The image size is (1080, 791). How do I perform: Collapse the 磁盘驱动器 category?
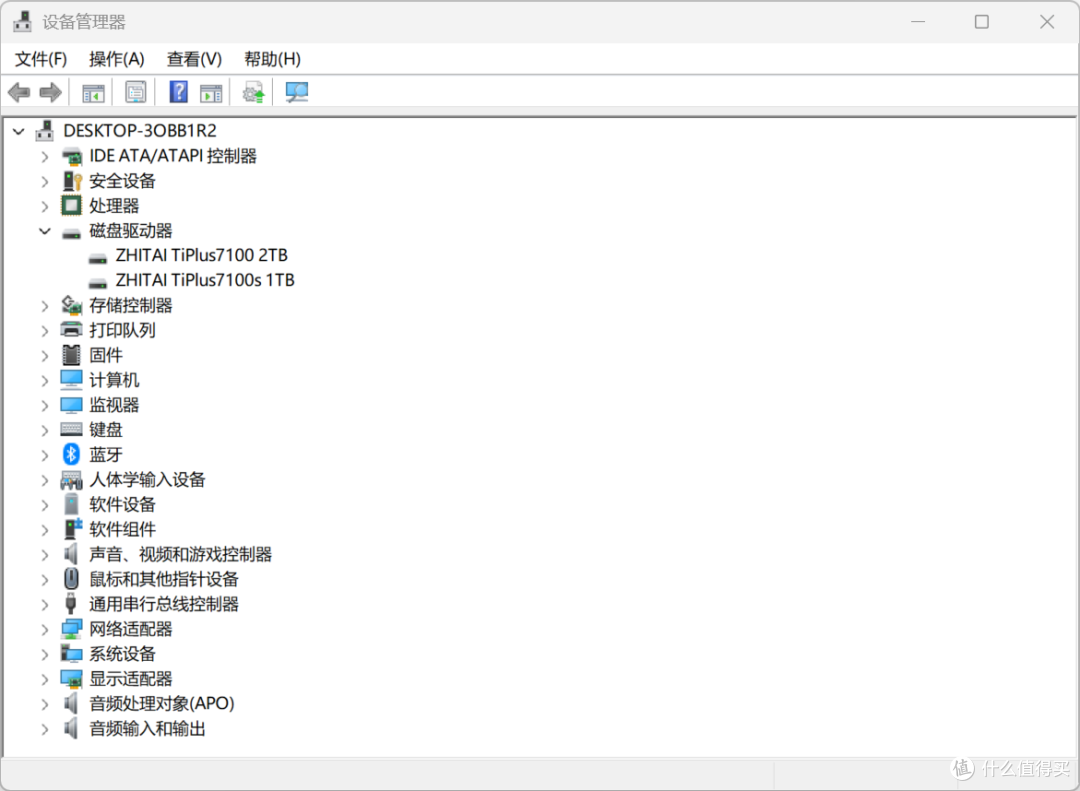45,231
